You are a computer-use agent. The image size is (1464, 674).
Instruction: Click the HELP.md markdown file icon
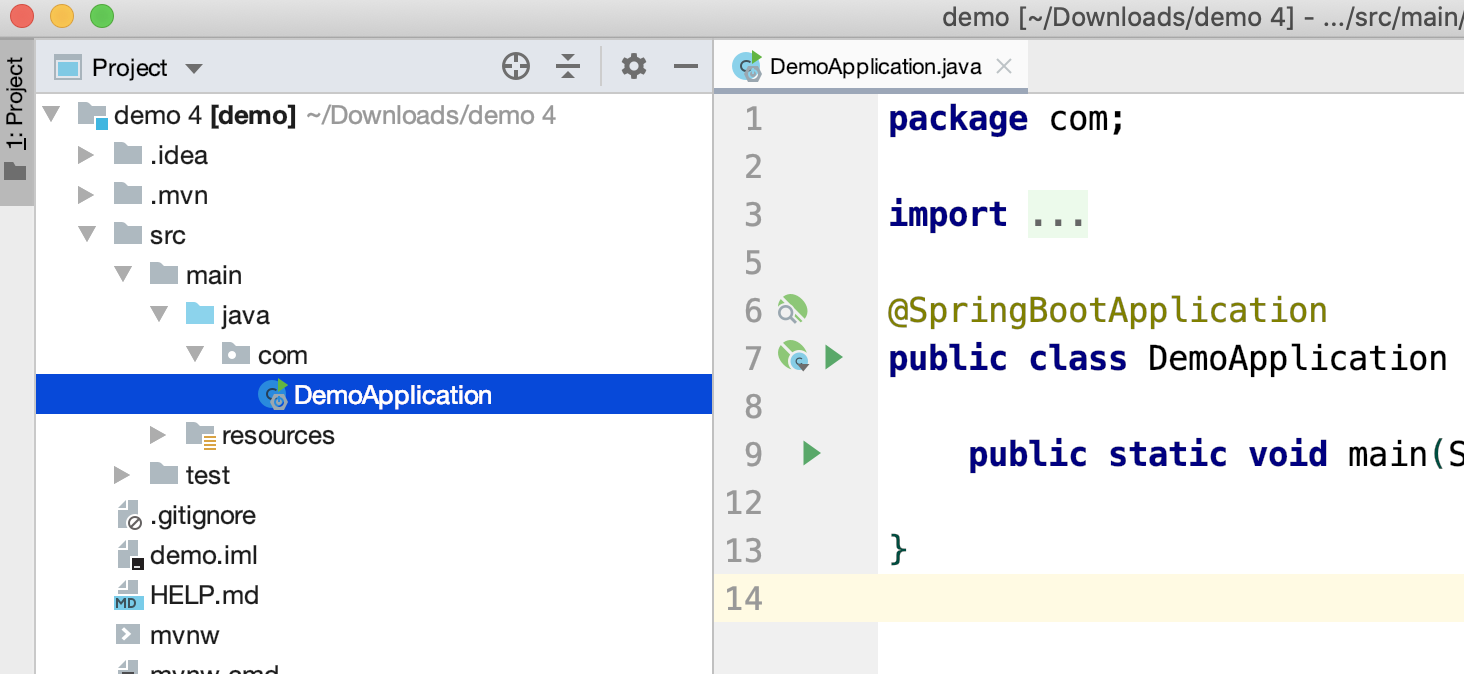point(129,595)
